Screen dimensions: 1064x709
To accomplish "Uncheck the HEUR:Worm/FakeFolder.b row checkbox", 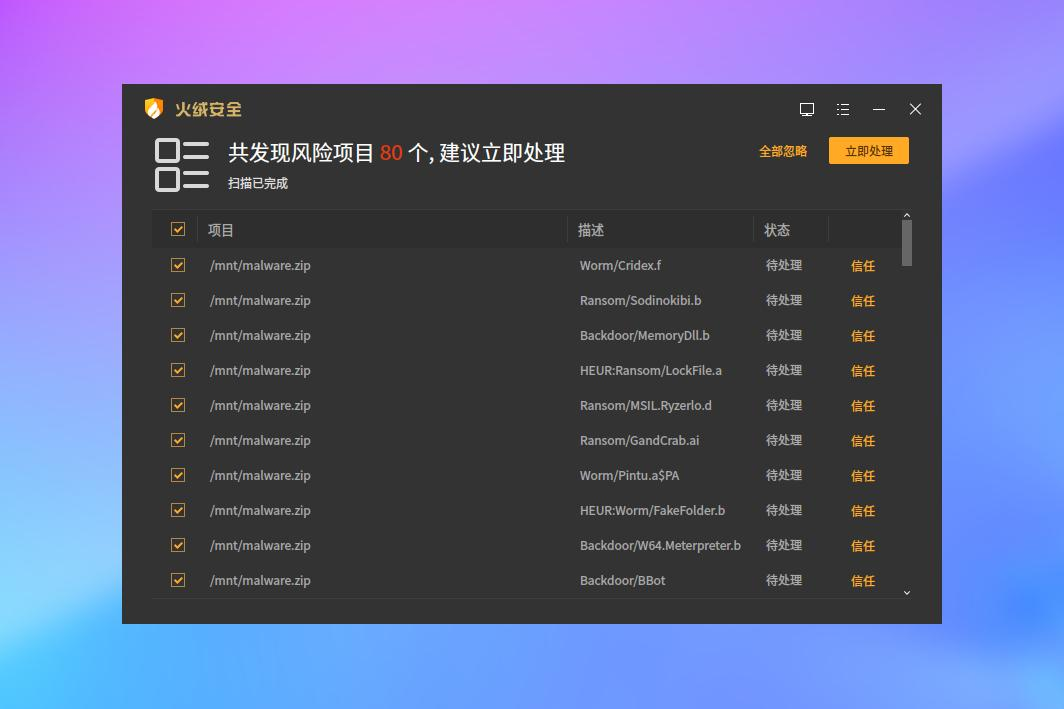I will click(178, 510).
